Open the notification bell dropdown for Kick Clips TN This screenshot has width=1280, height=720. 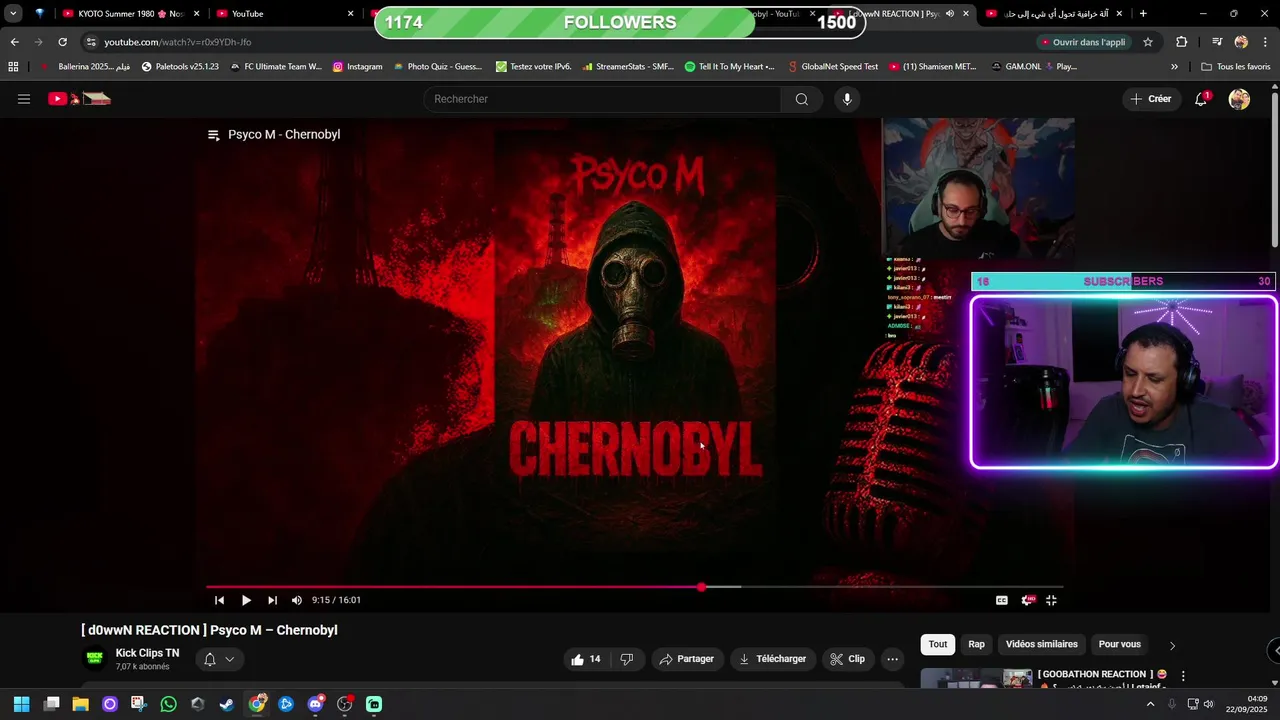[x=219, y=659]
